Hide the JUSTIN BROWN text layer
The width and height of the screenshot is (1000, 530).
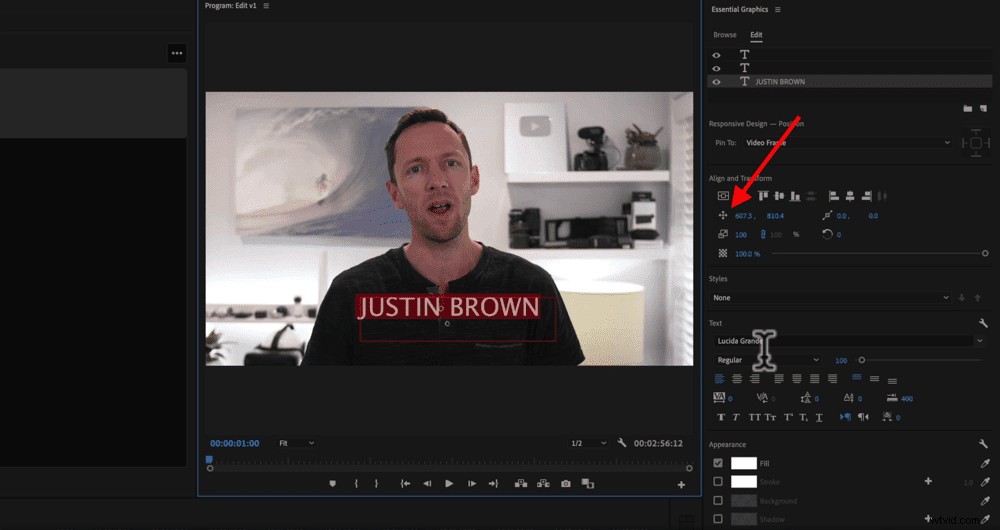tap(716, 82)
